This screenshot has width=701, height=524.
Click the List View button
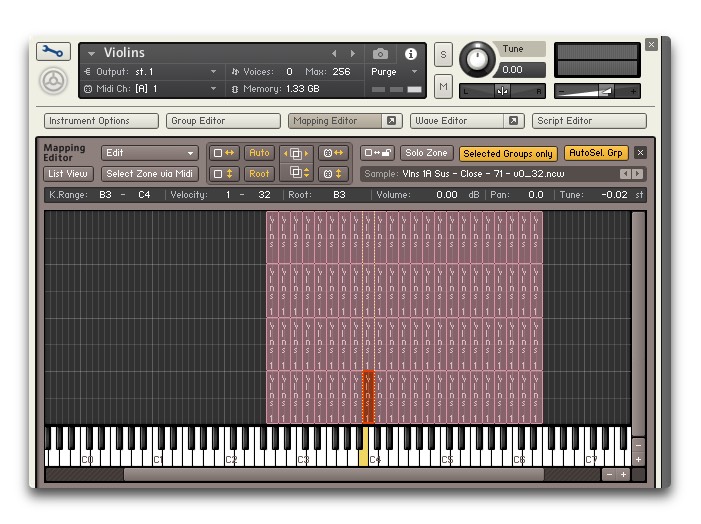(x=68, y=173)
